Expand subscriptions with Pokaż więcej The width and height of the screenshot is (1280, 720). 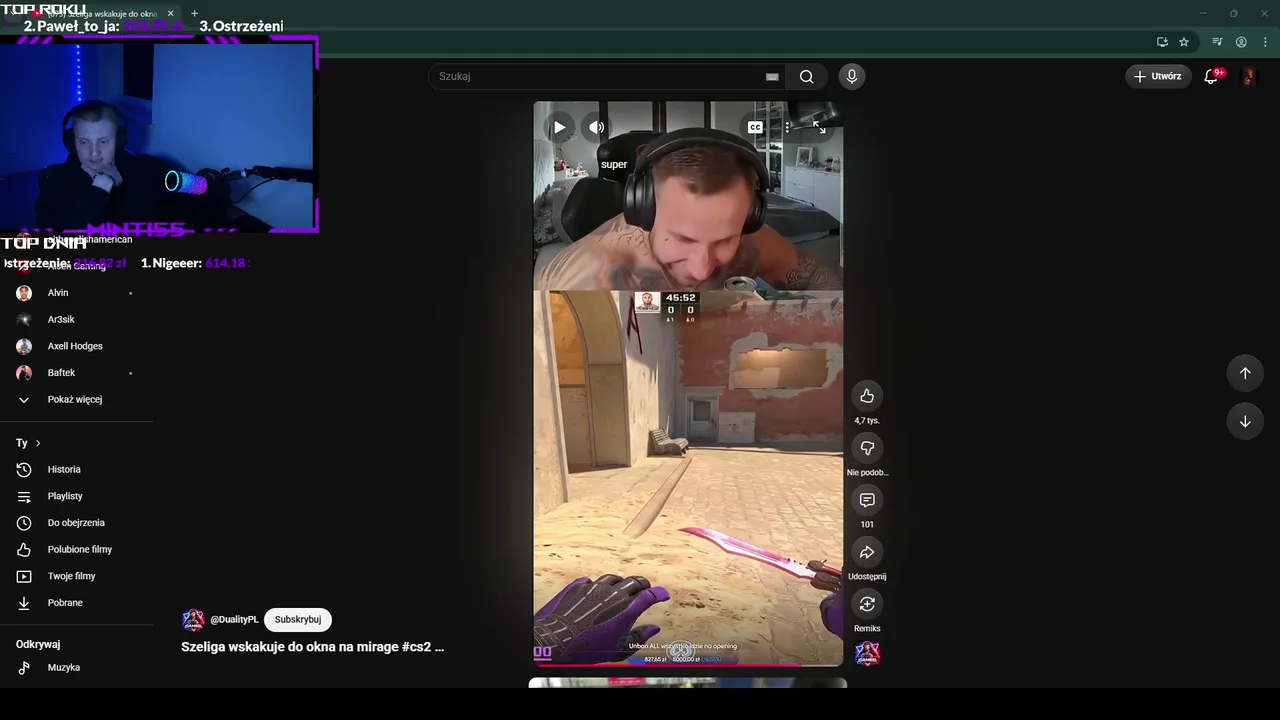(x=76, y=399)
